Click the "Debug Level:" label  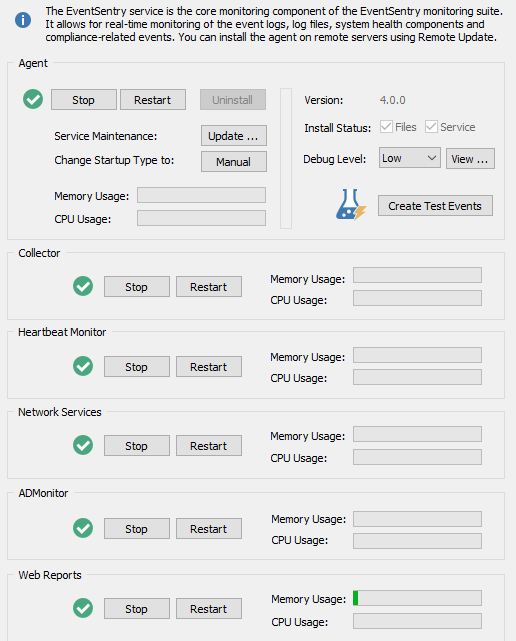pyautogui.click(x=334, y=159)
